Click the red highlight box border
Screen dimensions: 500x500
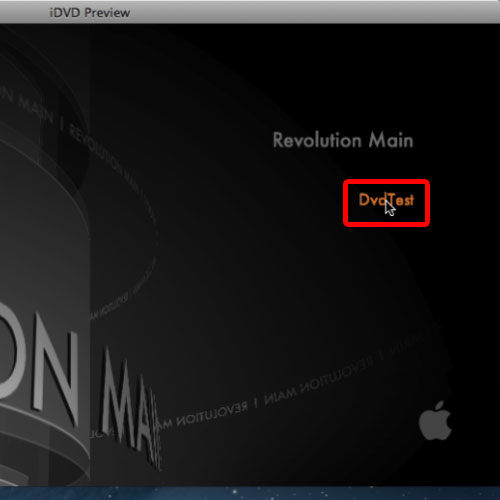click(x=386, y=181)
